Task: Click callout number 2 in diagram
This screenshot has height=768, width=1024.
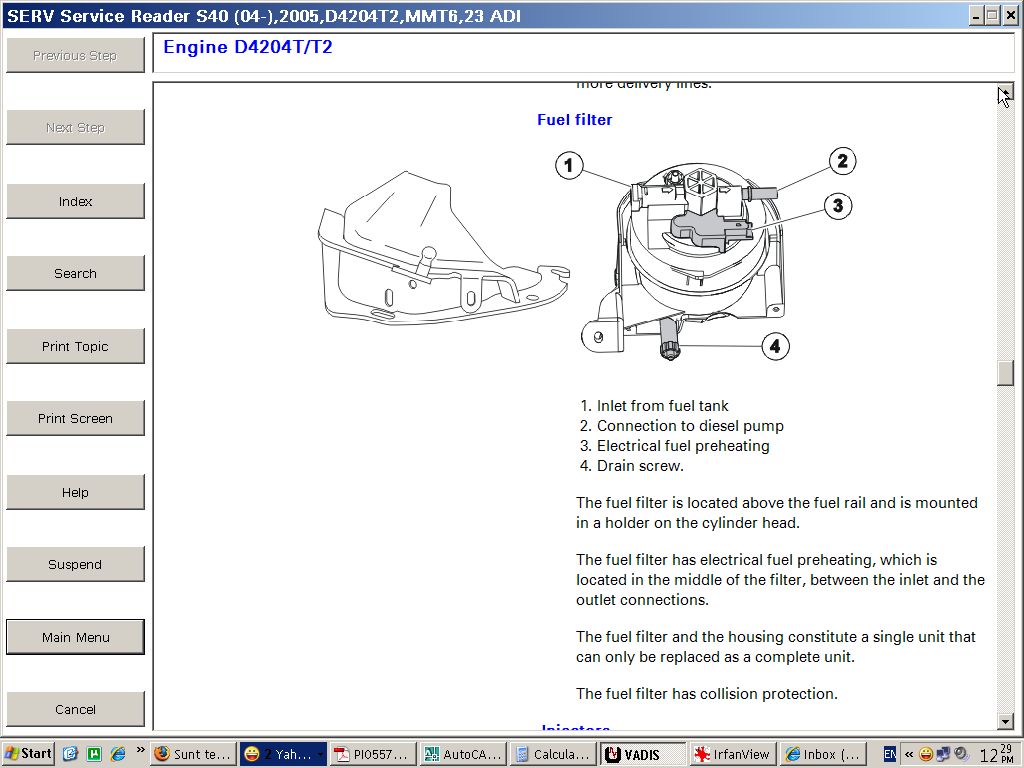Action: [x=842, y=161]
